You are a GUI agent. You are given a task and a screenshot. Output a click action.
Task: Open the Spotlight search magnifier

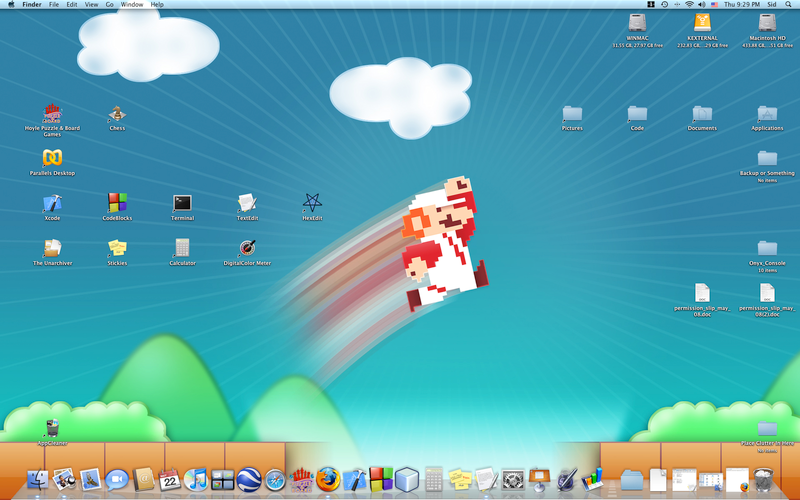point(790,4)
